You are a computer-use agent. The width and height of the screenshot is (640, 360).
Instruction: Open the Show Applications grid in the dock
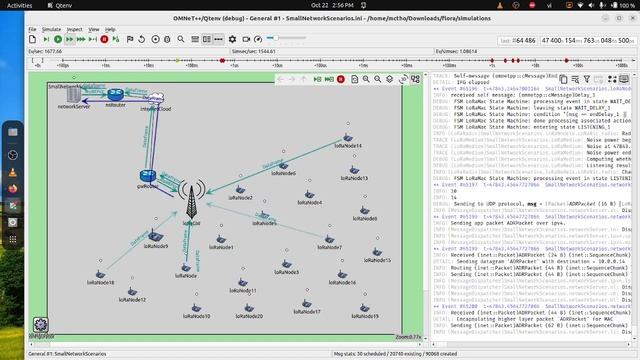(x=13, y=240)
